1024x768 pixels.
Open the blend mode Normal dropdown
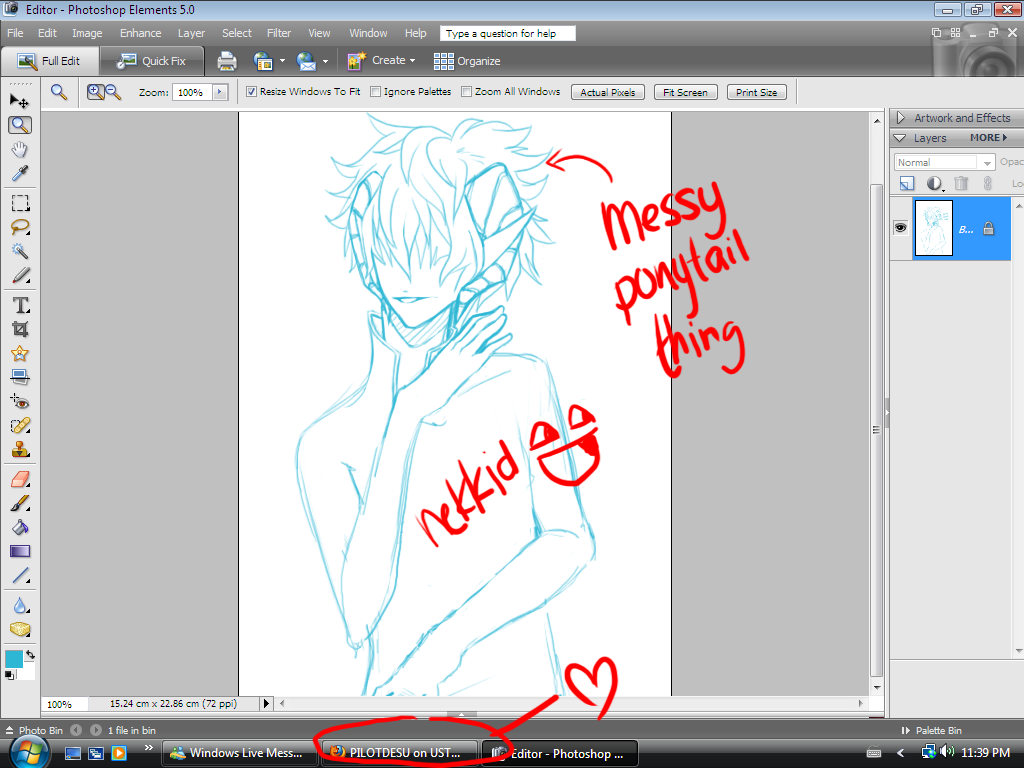(944, 162)
